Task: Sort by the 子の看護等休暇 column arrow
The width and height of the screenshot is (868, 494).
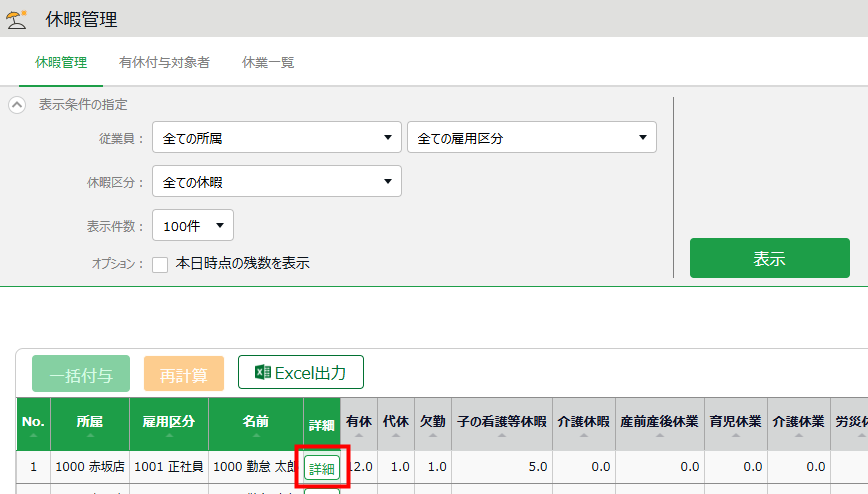Action: 501,439
